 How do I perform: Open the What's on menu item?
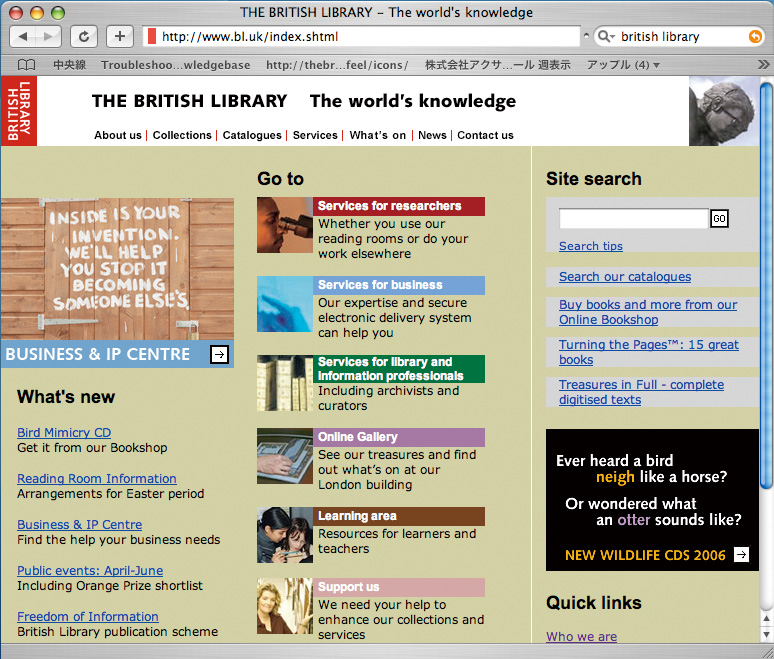[378, 135]
